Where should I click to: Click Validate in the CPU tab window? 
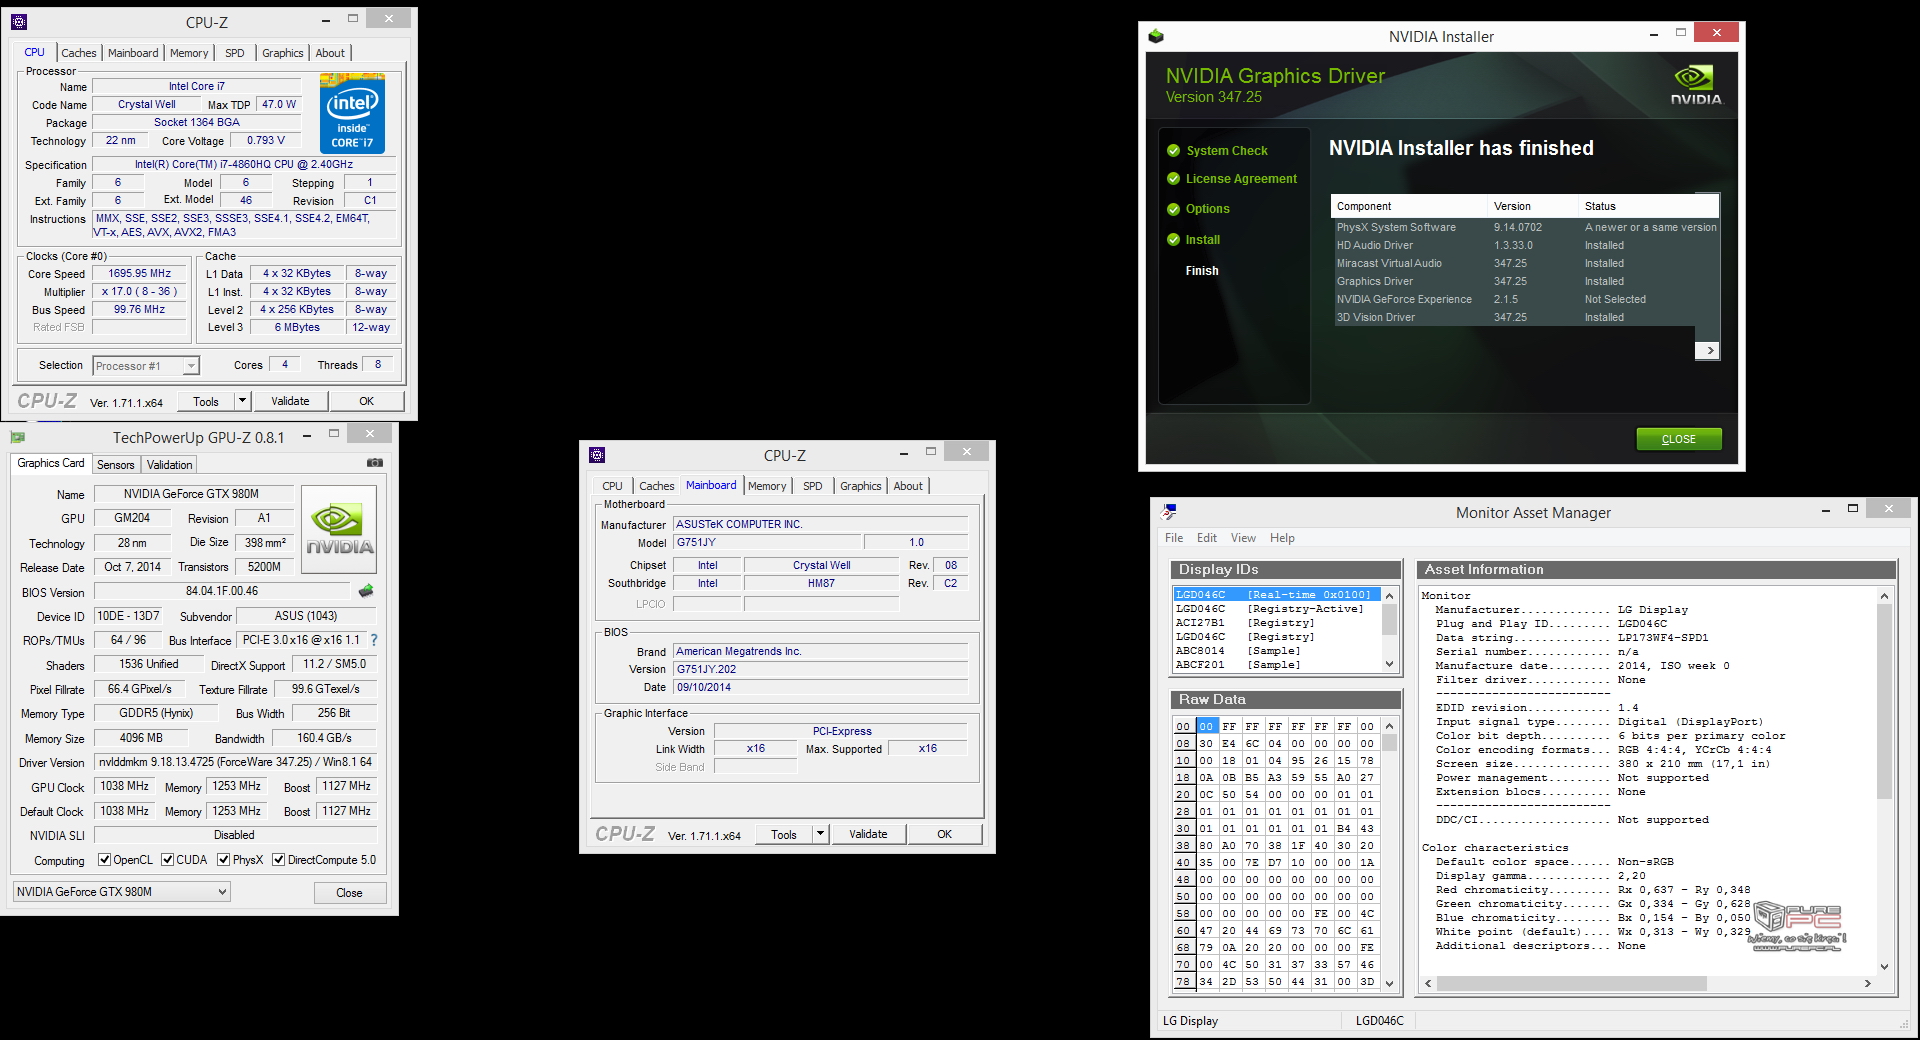[290, 401]
